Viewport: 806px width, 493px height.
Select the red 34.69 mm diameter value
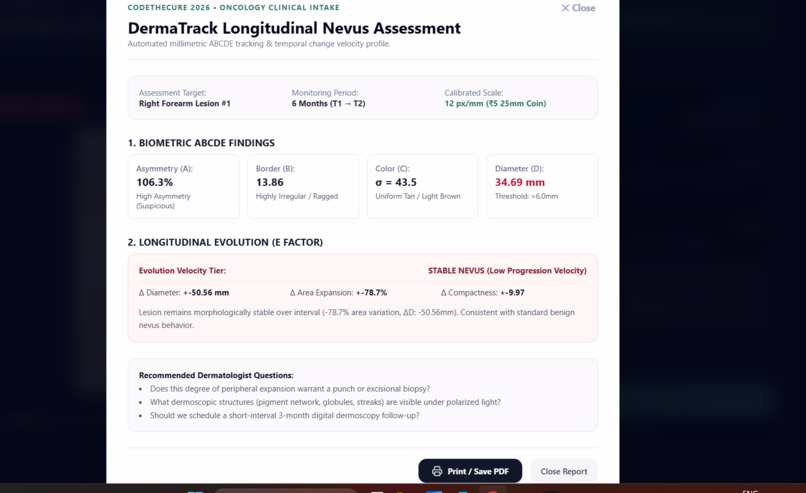pyautogui.click(x=520, y=182)
